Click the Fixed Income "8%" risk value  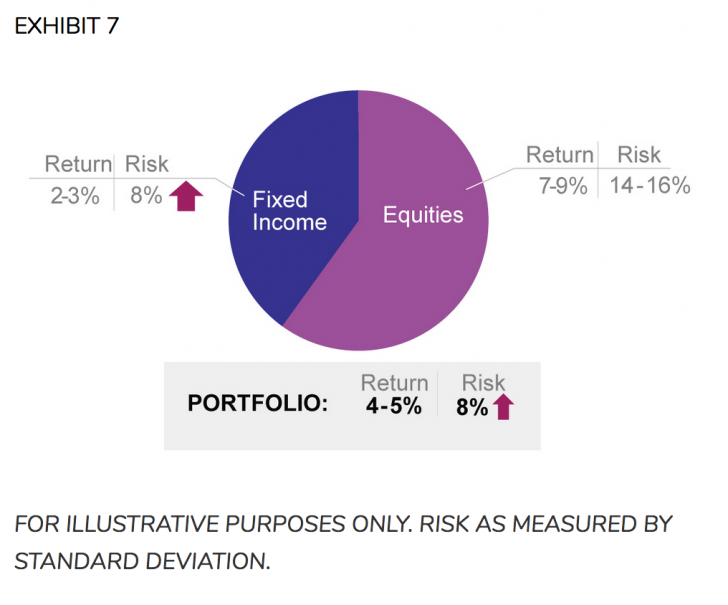pyautogui.click(x=145, y=196)
